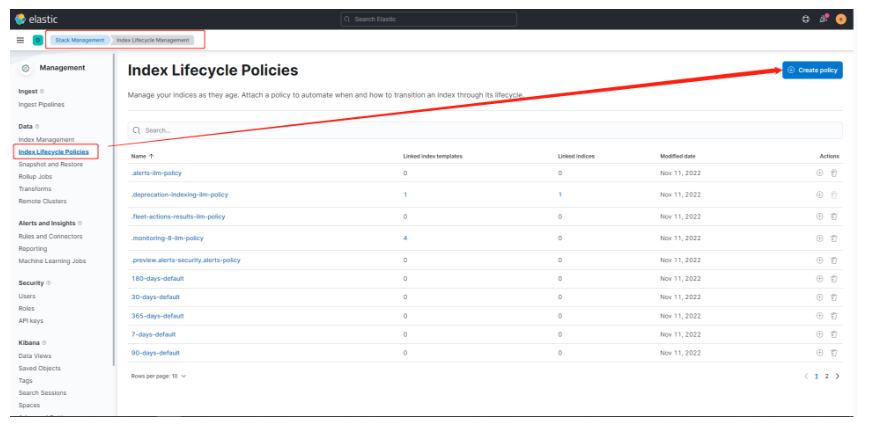Open the .alerts-ilm-policy policy link
The height and width of the screenshot is (426, 874).
(x=156, y=173)
